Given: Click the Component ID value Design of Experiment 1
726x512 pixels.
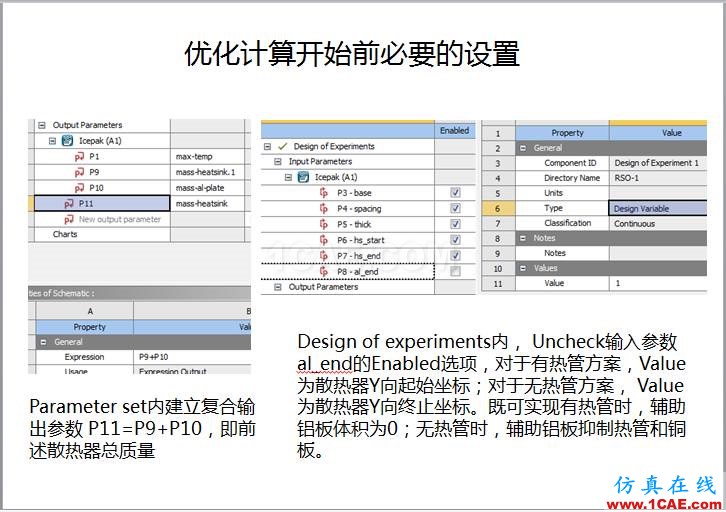Looking at the screenshot, I should tap(658, 163).
